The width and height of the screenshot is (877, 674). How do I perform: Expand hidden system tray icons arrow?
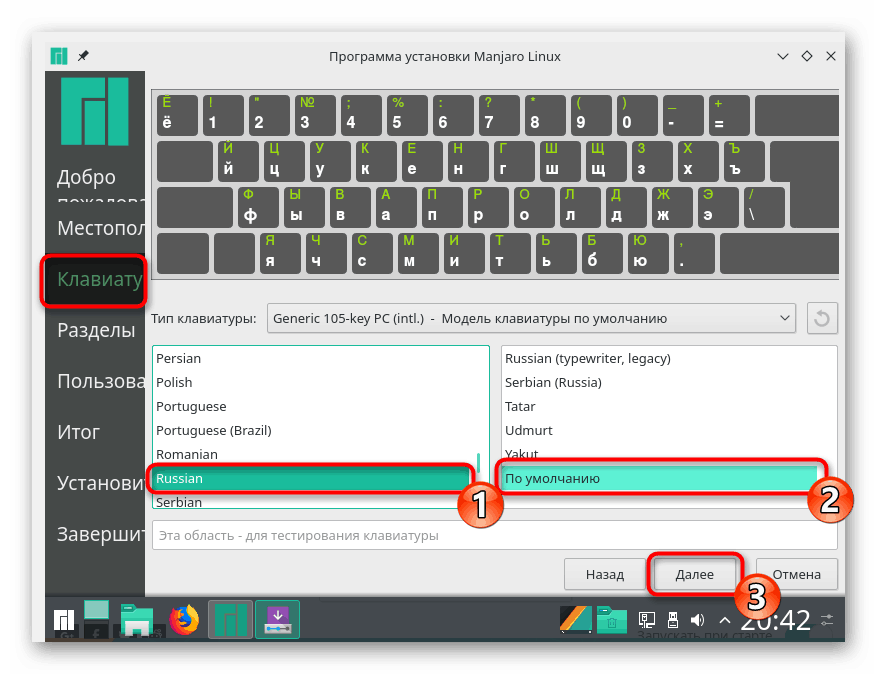(725, 620)
